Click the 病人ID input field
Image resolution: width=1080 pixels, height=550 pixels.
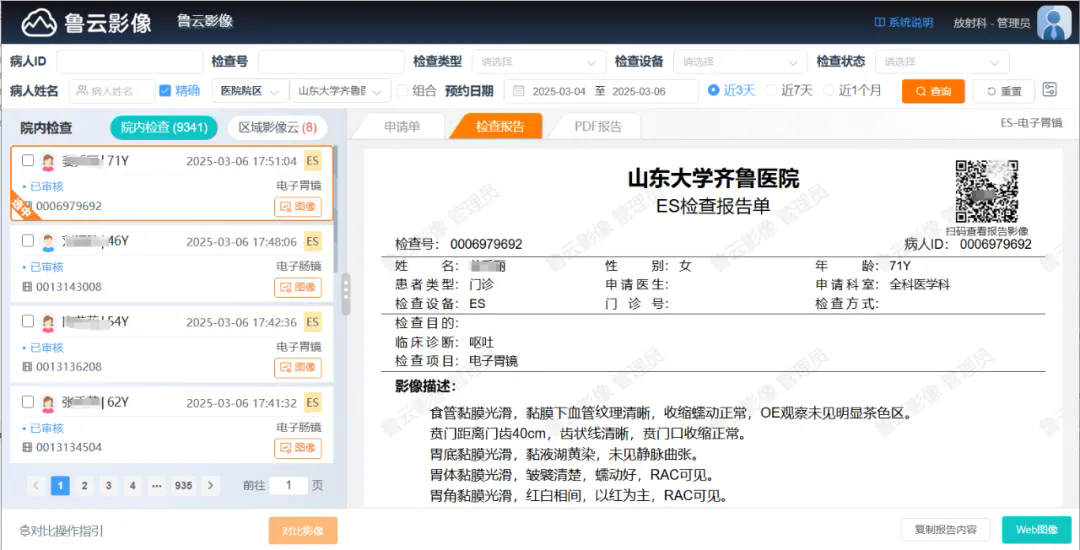pyautogui.click(x=129, y=62)
